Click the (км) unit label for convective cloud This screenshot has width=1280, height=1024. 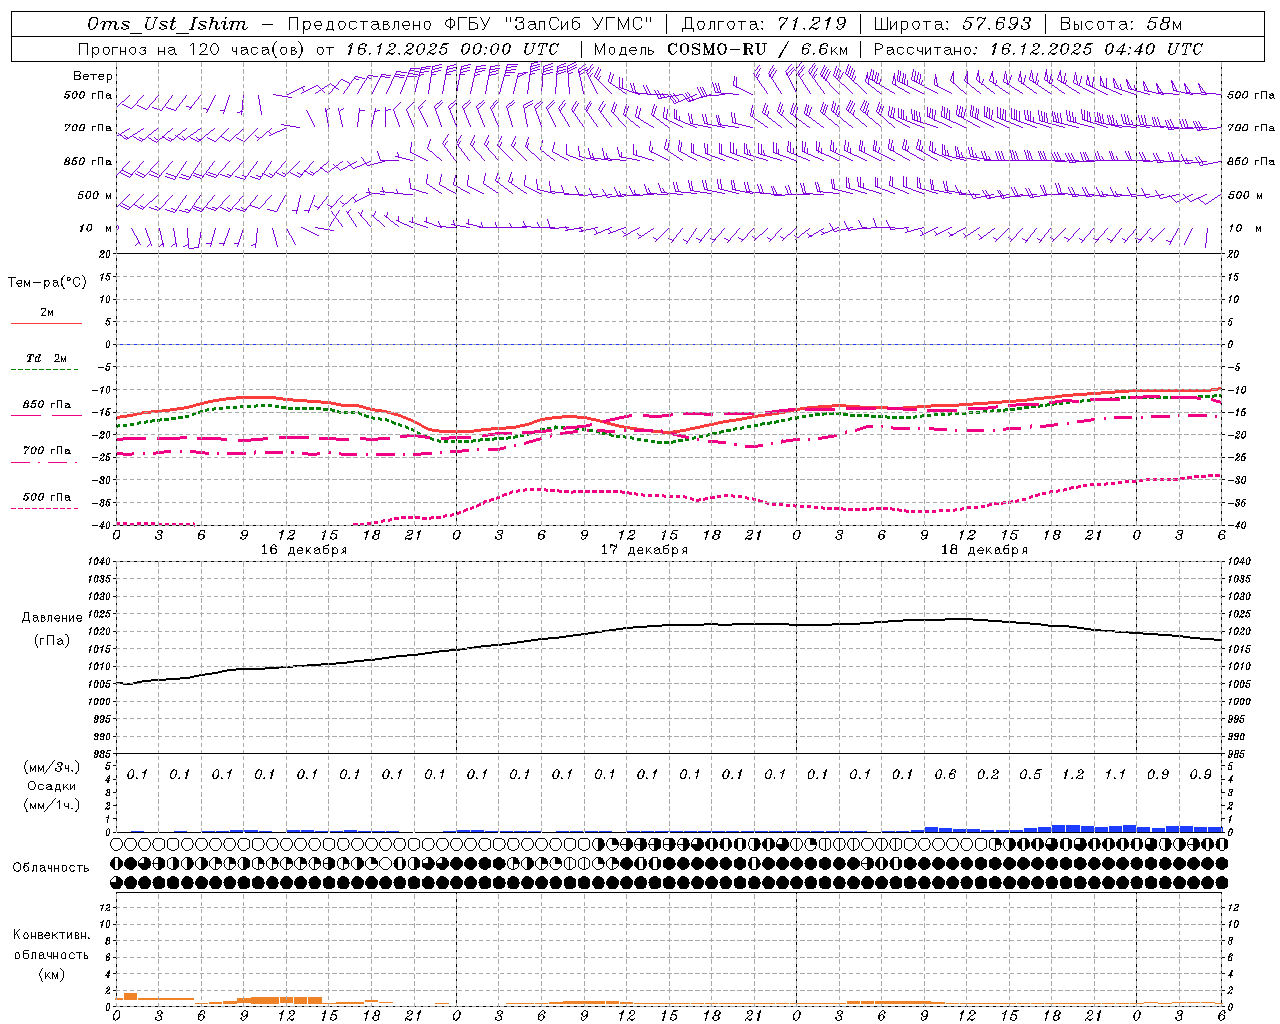pos(52,974)
